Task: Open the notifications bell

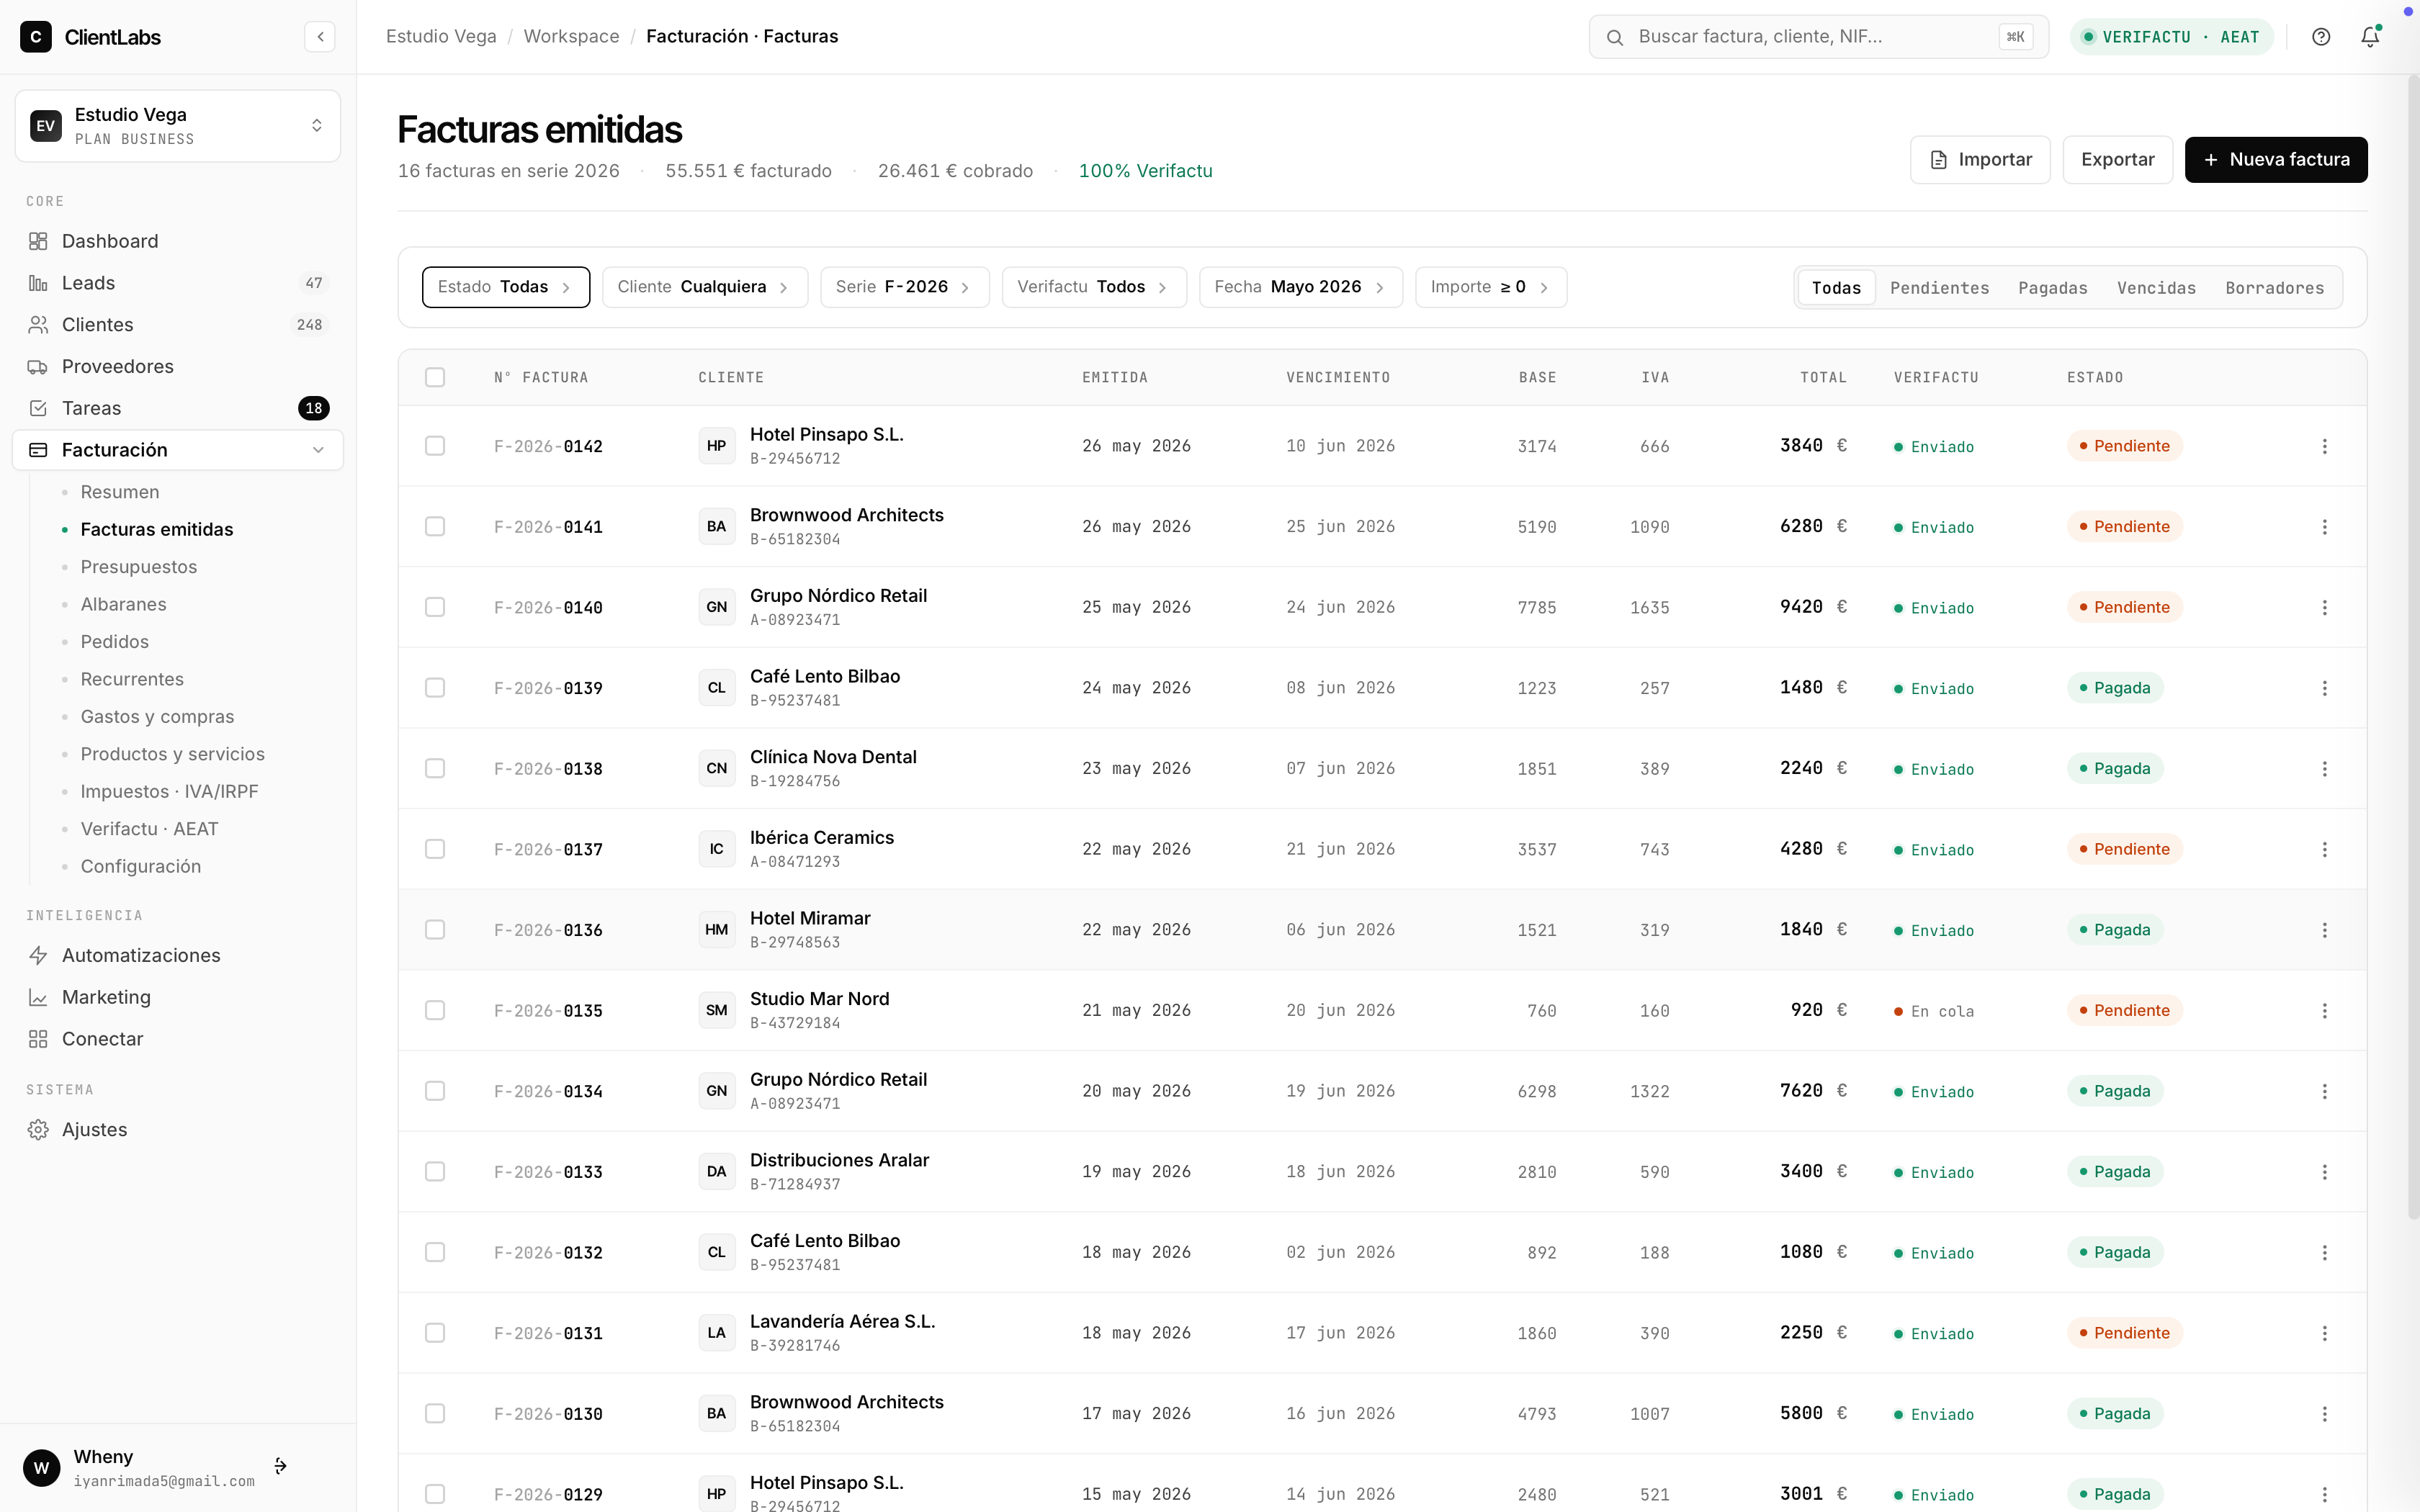Action: coord(2370,37)
